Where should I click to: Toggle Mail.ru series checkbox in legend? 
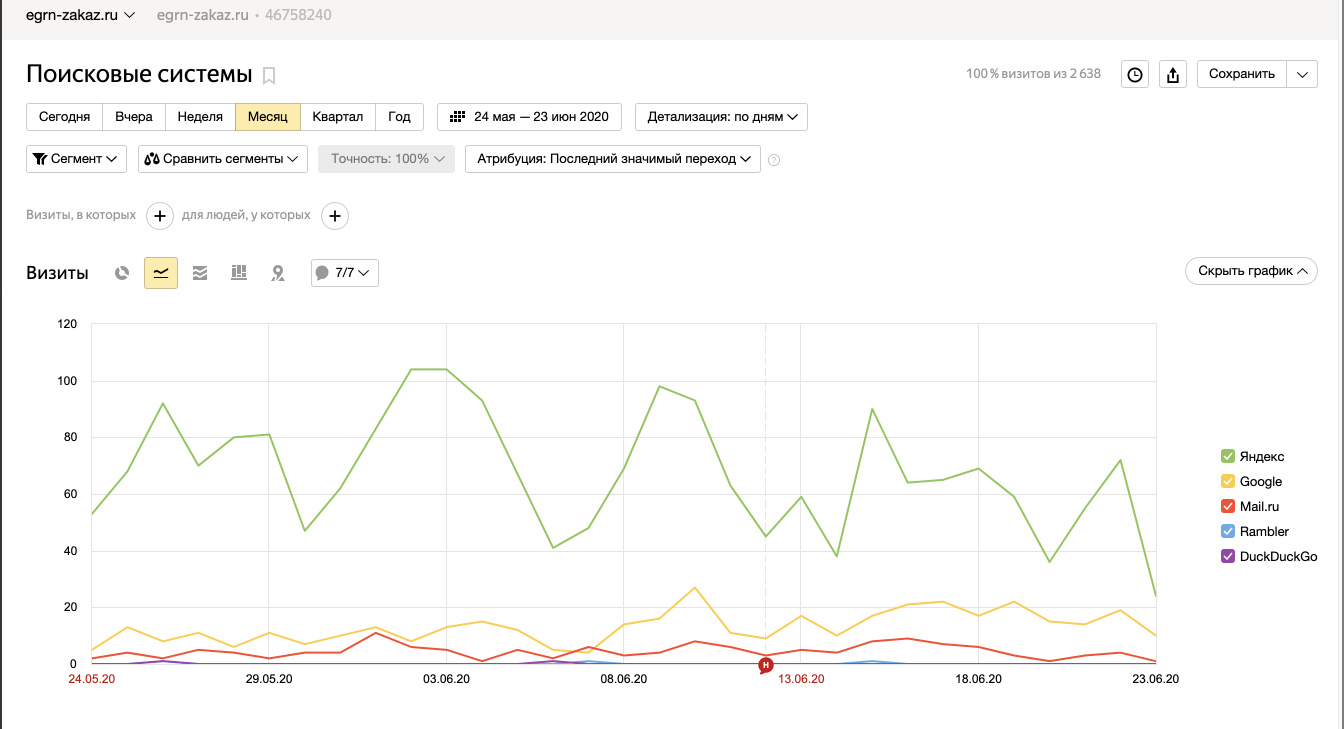[x=1227, y=506]
